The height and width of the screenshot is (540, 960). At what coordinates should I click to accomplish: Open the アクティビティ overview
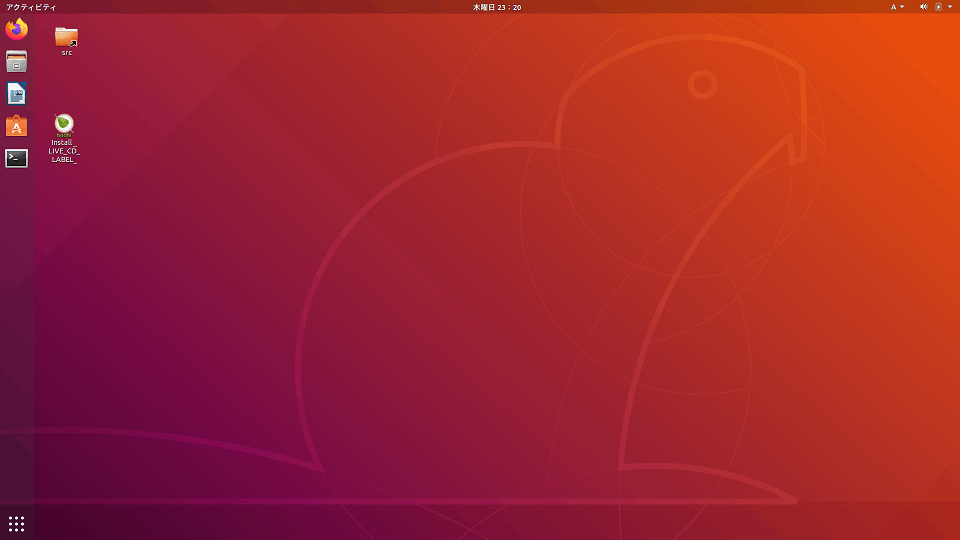click(x=31, y=7)
